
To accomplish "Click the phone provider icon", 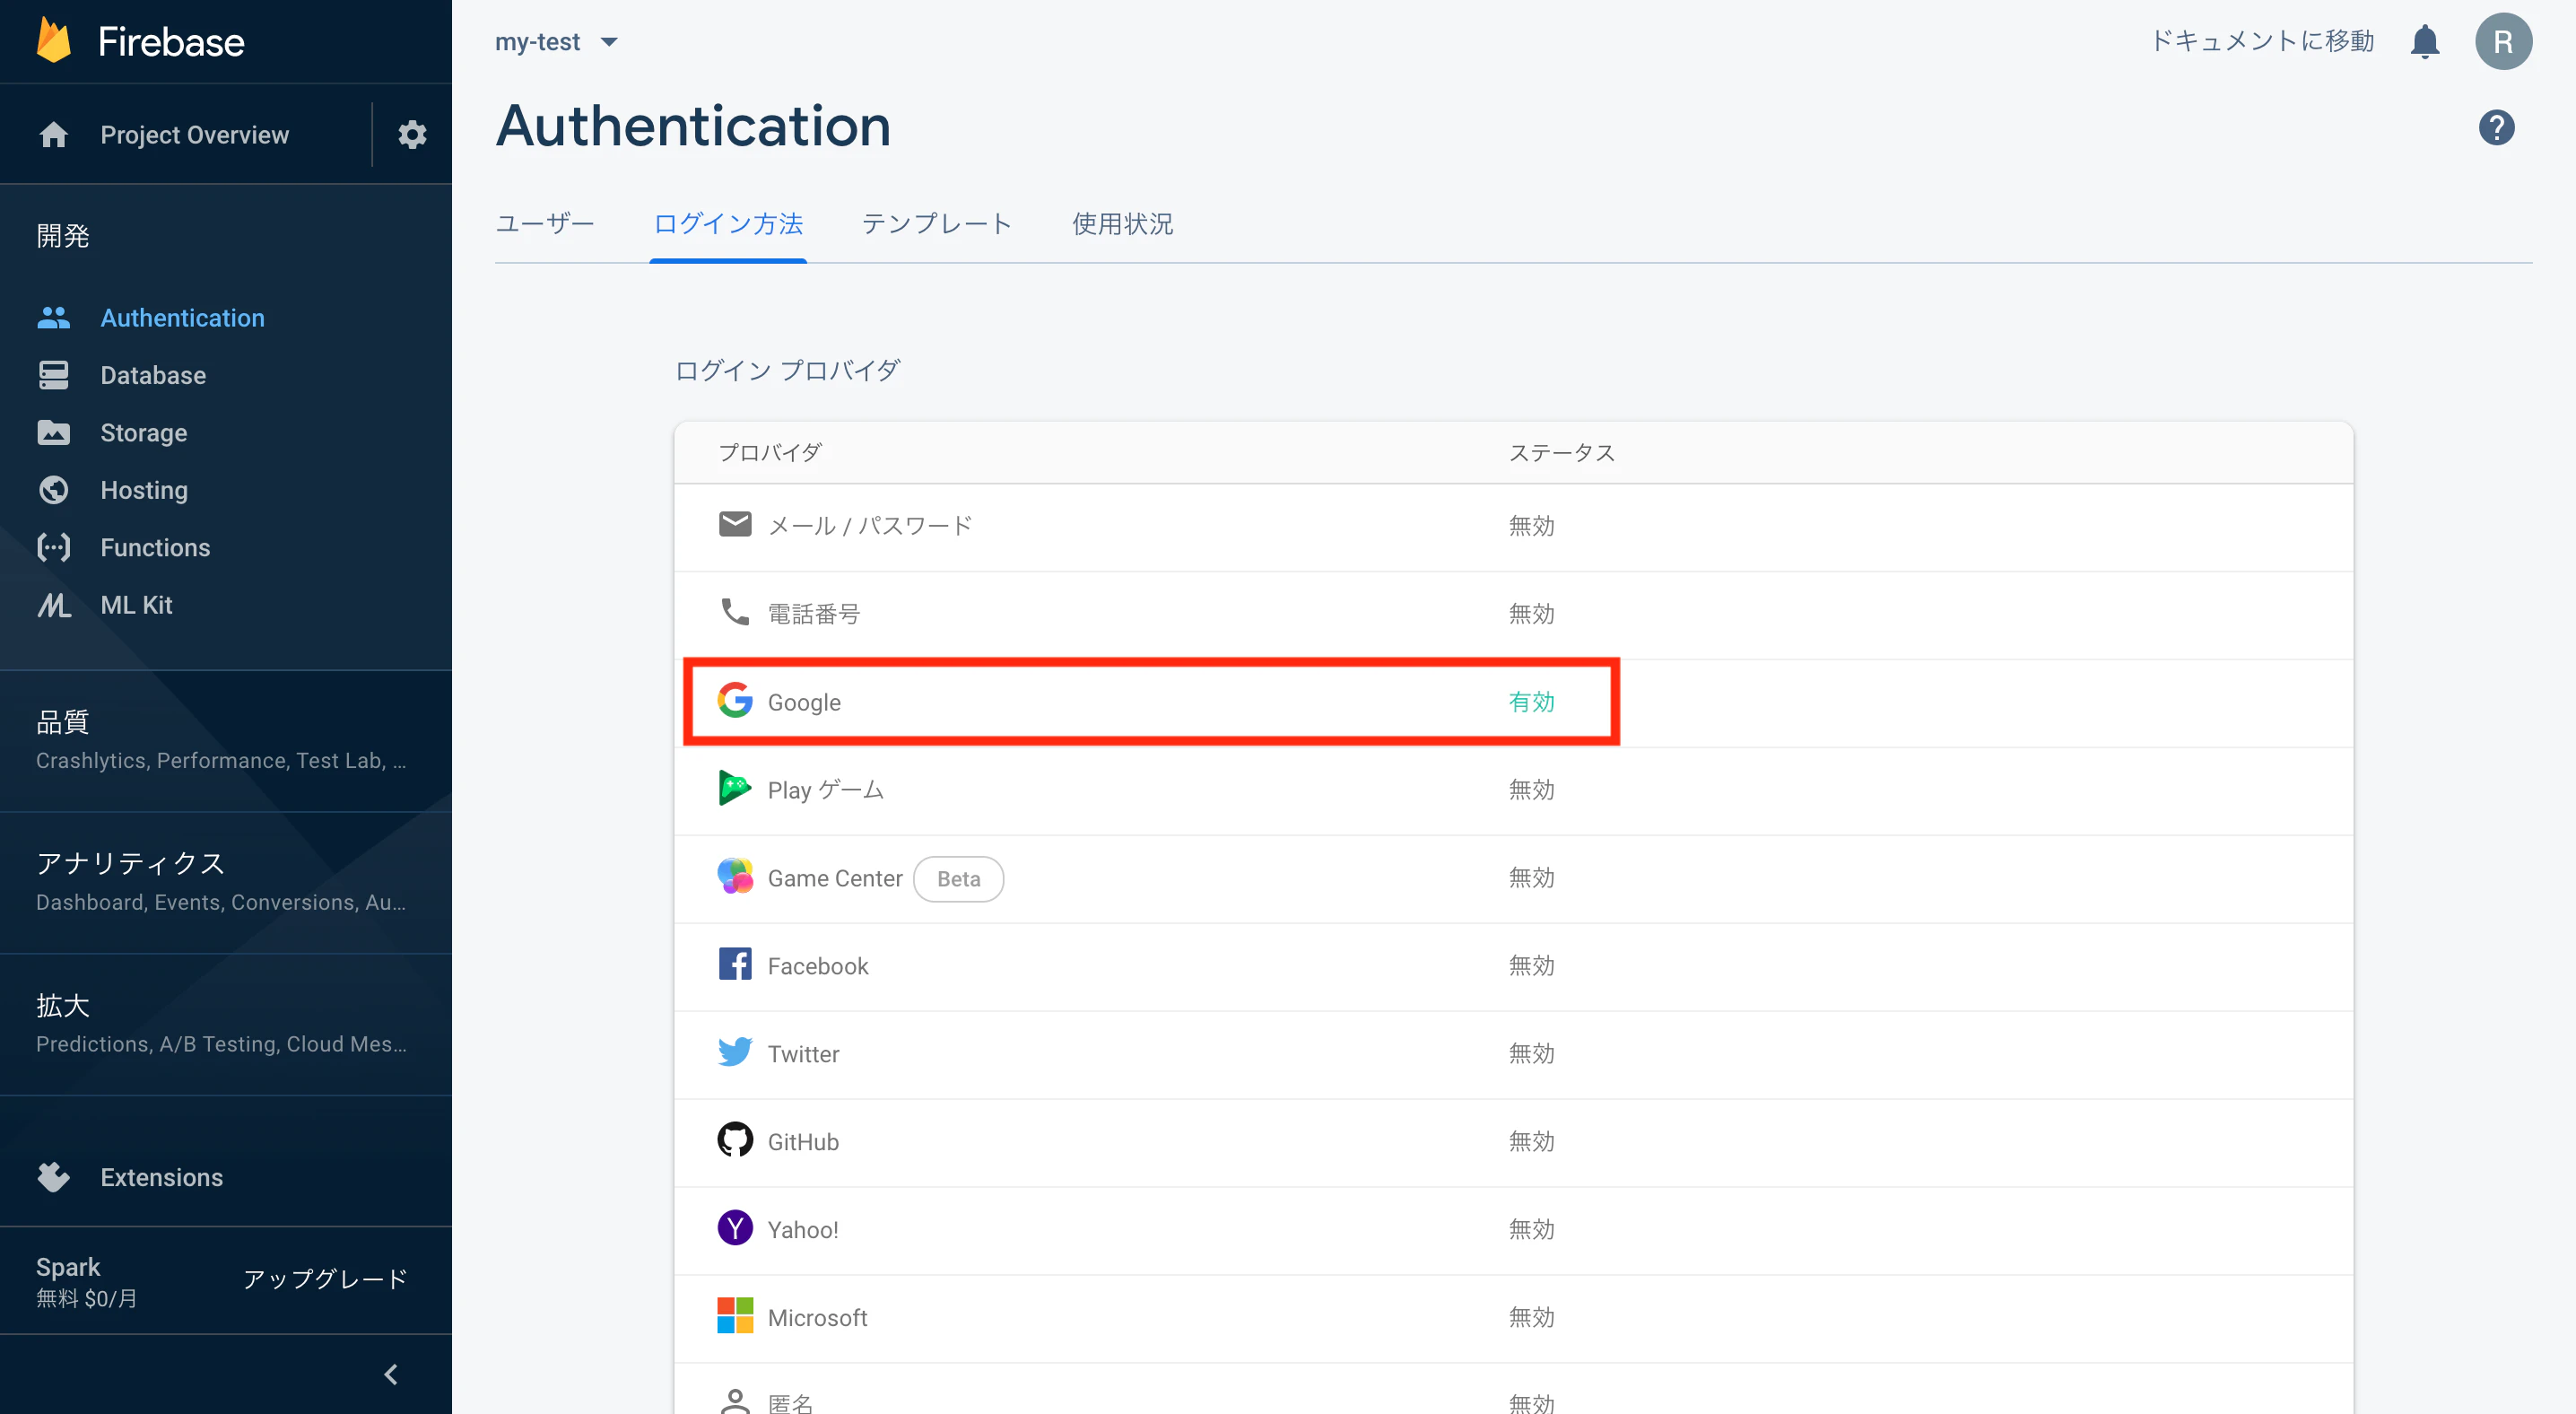I will (735, 612).
